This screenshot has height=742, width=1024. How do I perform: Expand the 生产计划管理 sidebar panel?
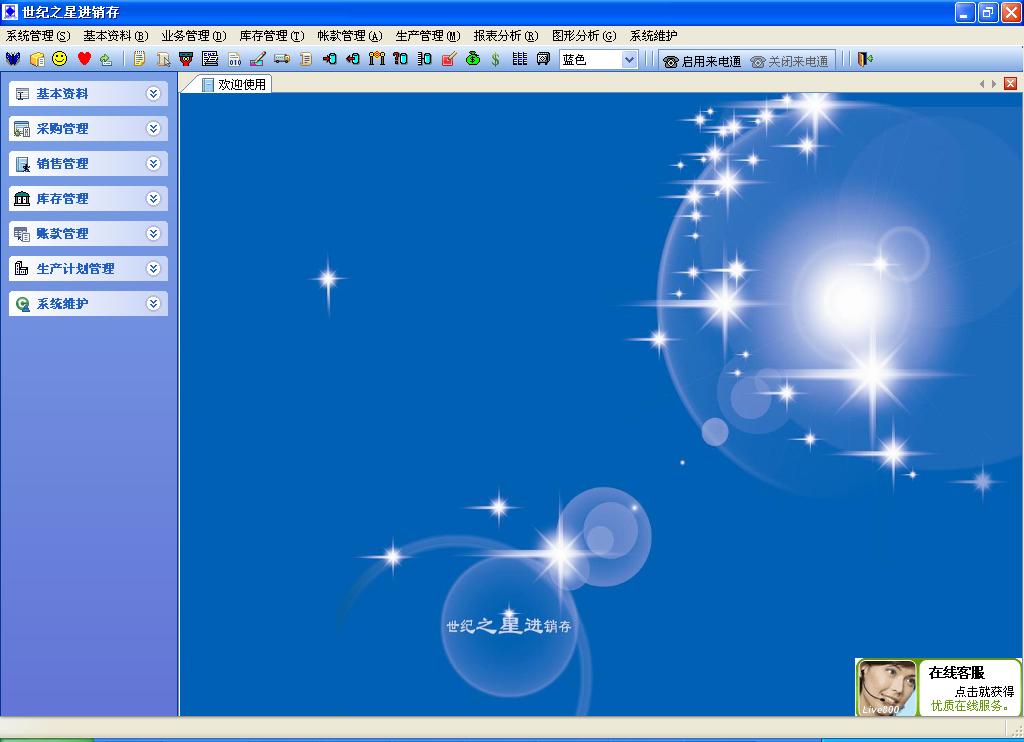click(x=153, y=269)
